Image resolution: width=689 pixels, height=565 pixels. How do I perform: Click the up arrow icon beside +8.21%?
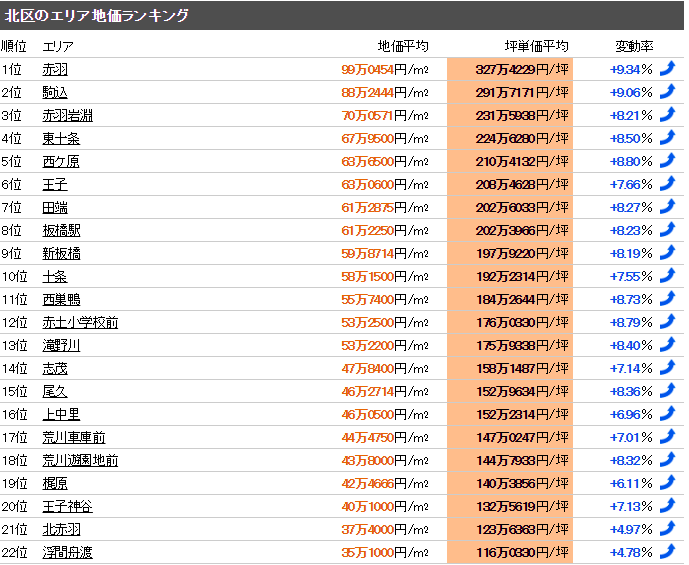point(667,115)
